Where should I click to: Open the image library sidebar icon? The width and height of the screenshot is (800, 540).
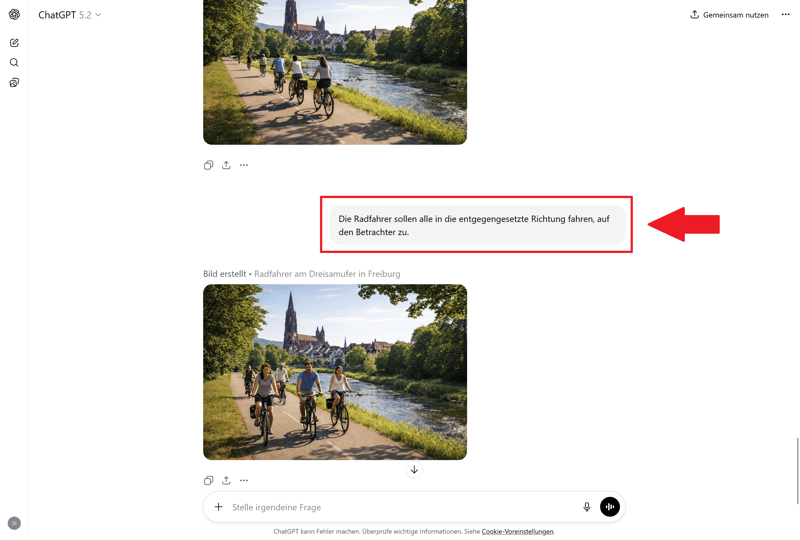[x=14, y=83]
